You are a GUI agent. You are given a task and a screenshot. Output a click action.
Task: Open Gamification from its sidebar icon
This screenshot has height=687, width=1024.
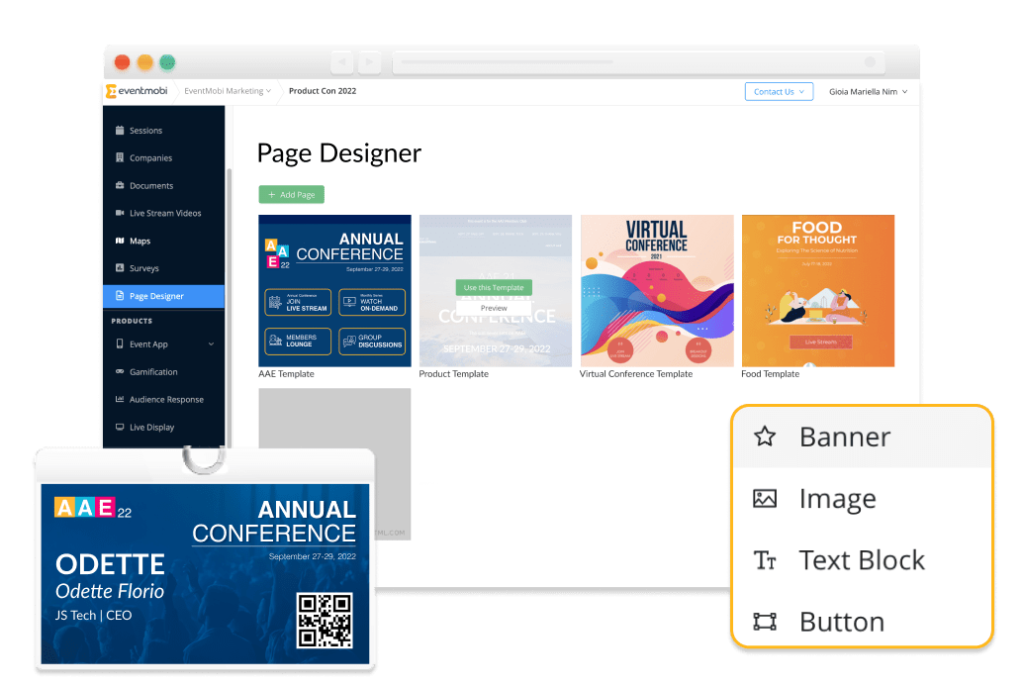click(x=122, y=371)
